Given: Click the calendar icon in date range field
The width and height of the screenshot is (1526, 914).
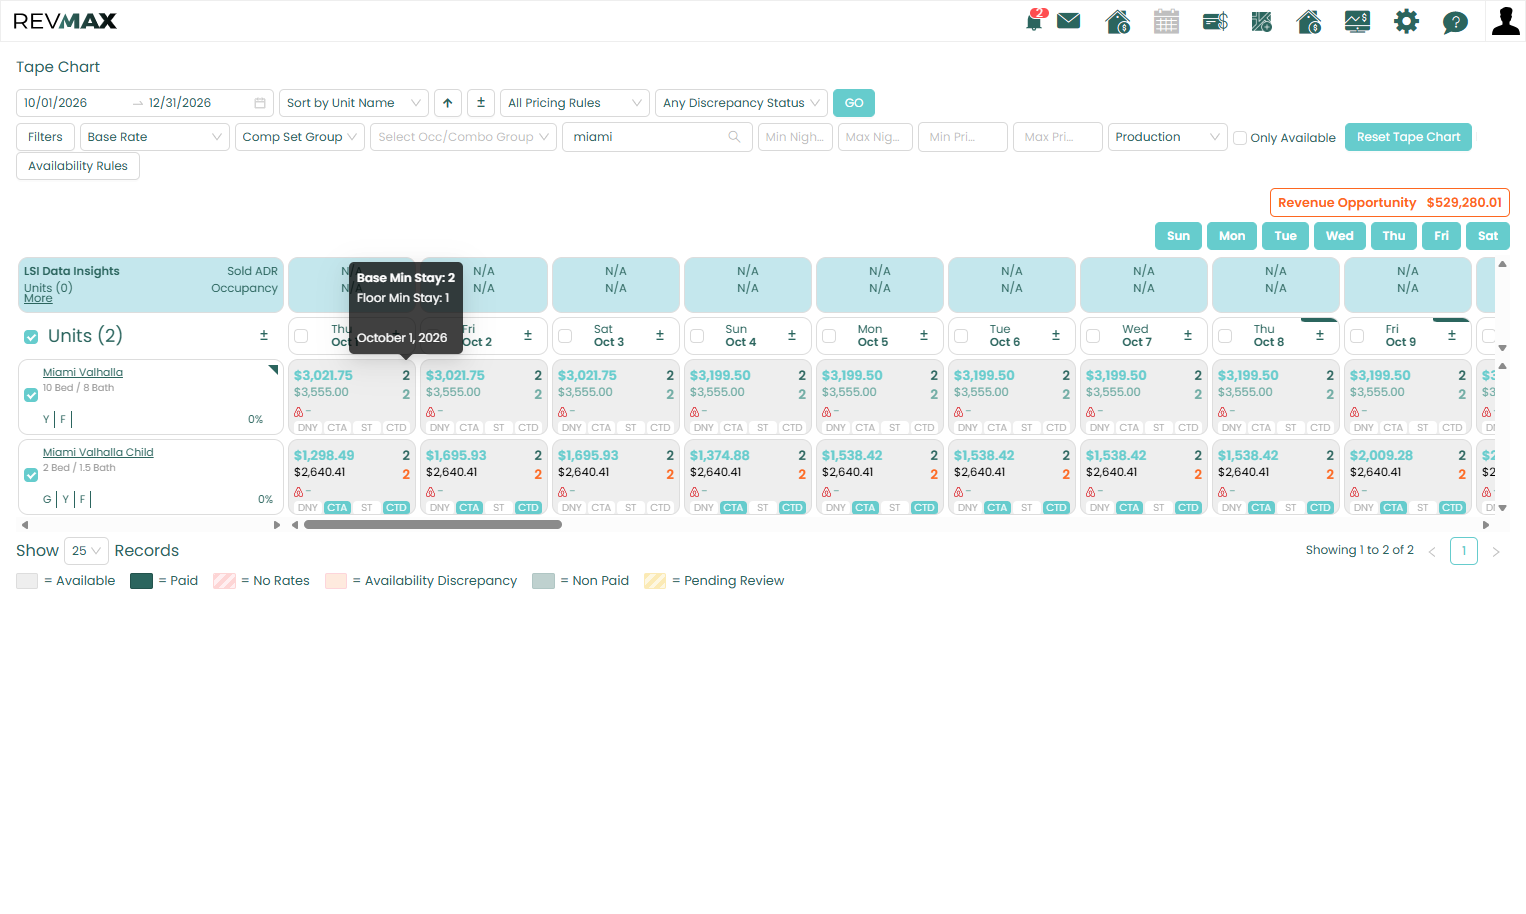Looking at the screenshot, I should coord(260,103).
